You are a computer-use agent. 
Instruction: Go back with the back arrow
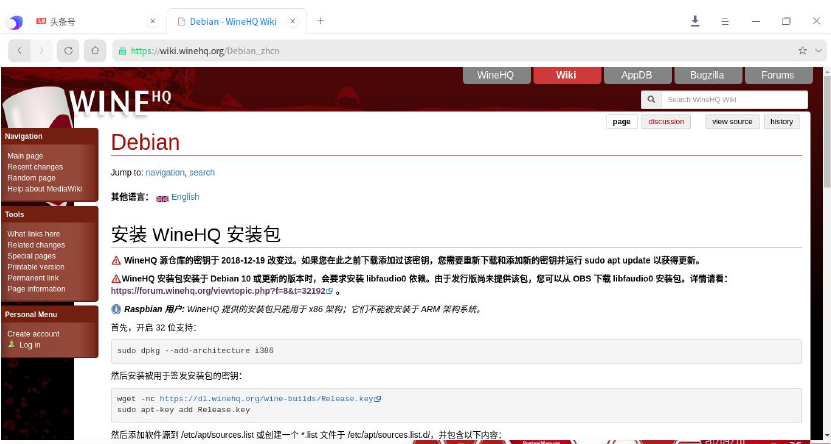(20, 51)
